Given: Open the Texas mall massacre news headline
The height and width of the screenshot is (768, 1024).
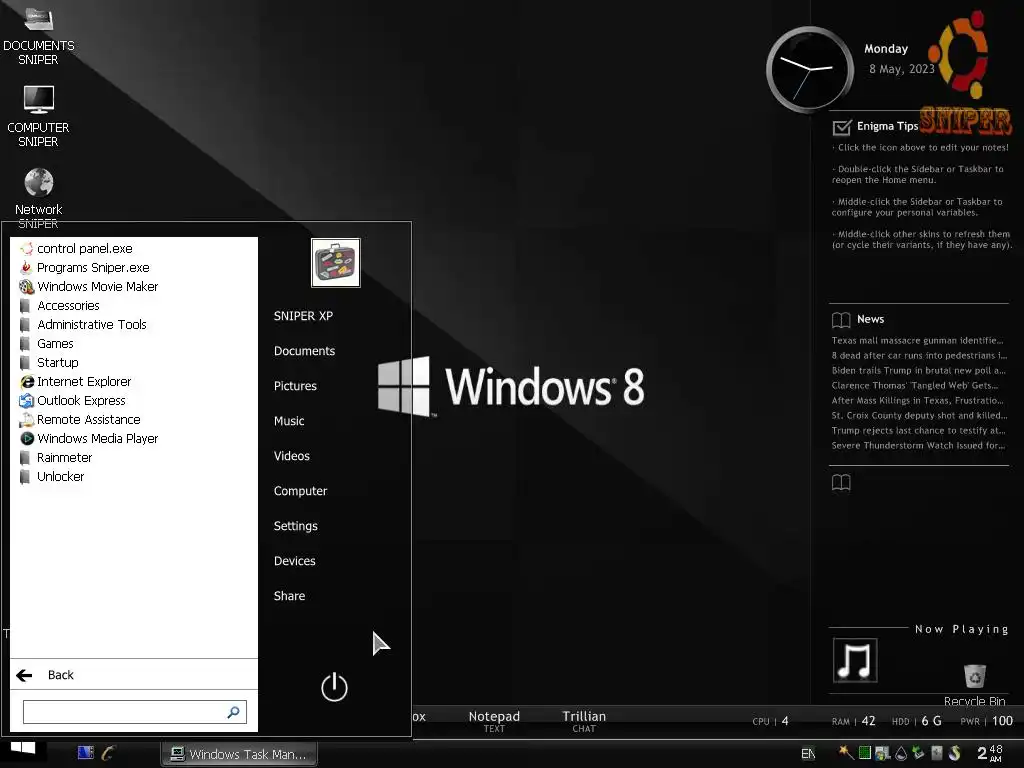Looking at the screenshot, I should (x=917, y=340).
